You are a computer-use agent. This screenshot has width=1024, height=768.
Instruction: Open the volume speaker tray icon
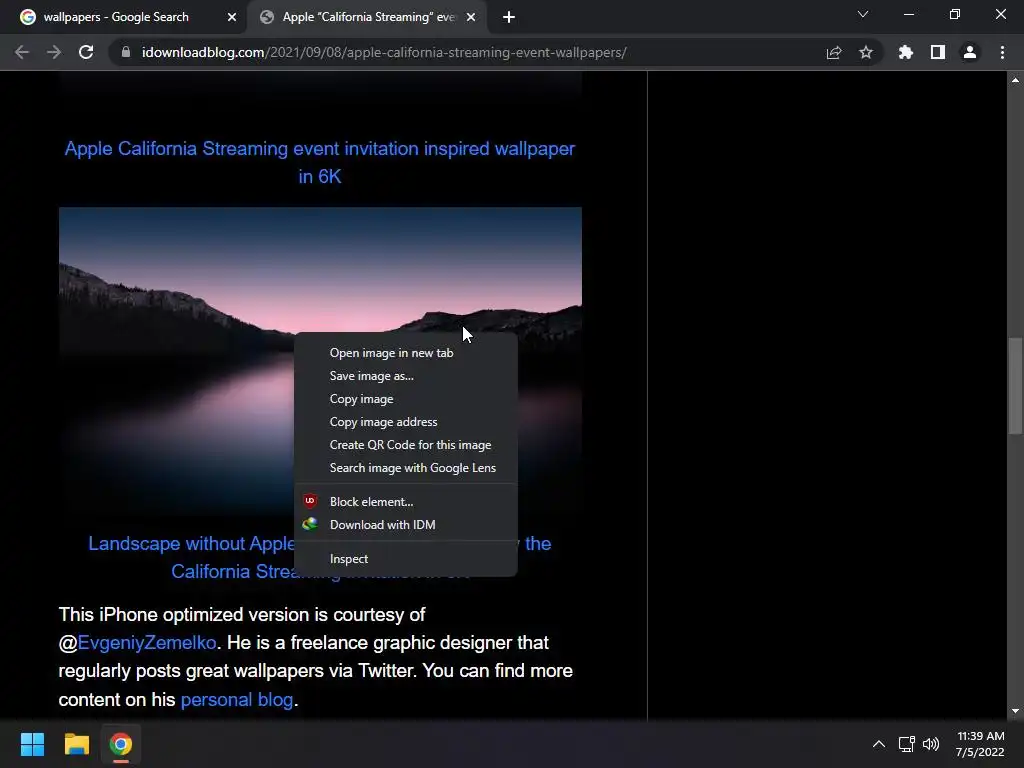pyautogui.click(x=931, y=744)
